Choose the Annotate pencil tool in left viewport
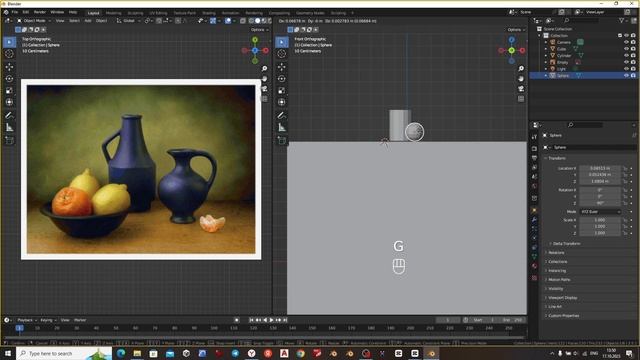 tap(9, 115)
